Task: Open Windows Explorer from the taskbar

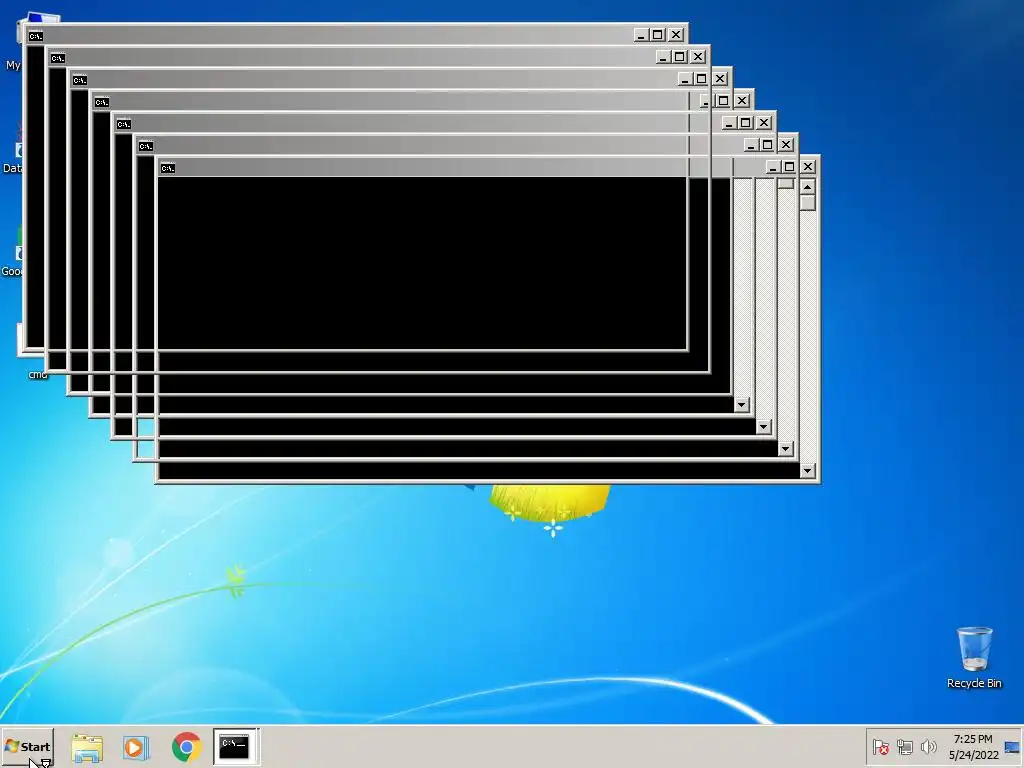Action: (87, 747)
